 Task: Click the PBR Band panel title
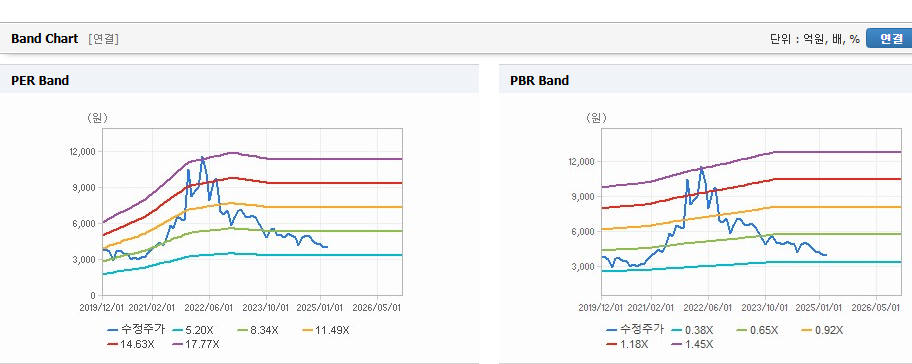(x=539, y=81)
